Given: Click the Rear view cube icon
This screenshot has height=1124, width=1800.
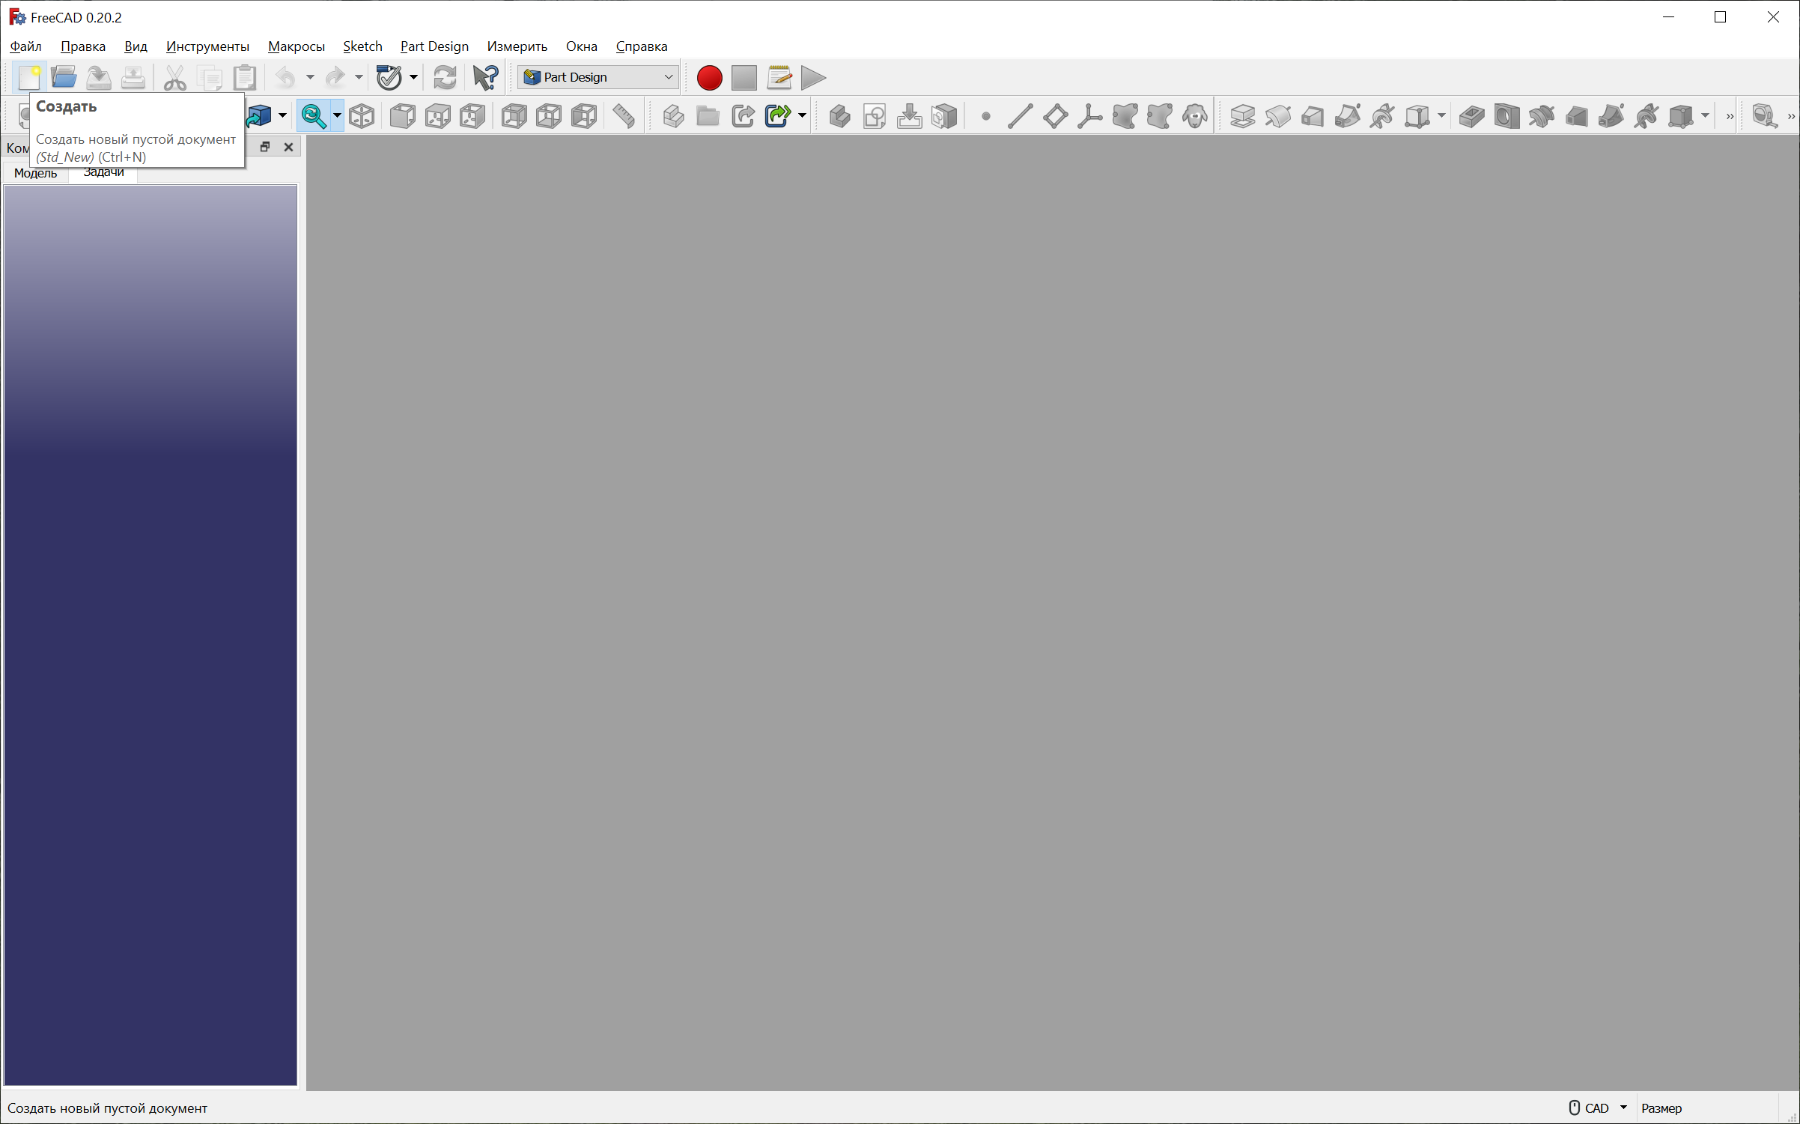Looking at the screenshot, I should click(514, 116).
